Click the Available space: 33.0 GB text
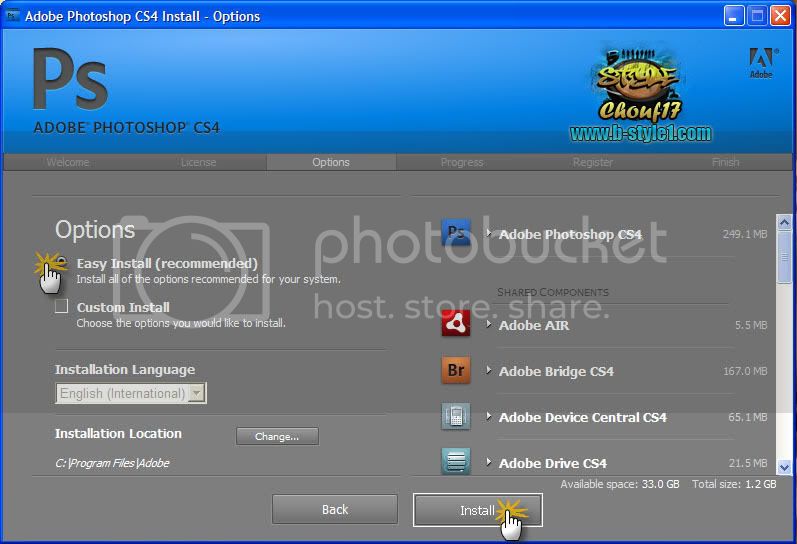Viewport: 797px width, 544px height. 620,484
